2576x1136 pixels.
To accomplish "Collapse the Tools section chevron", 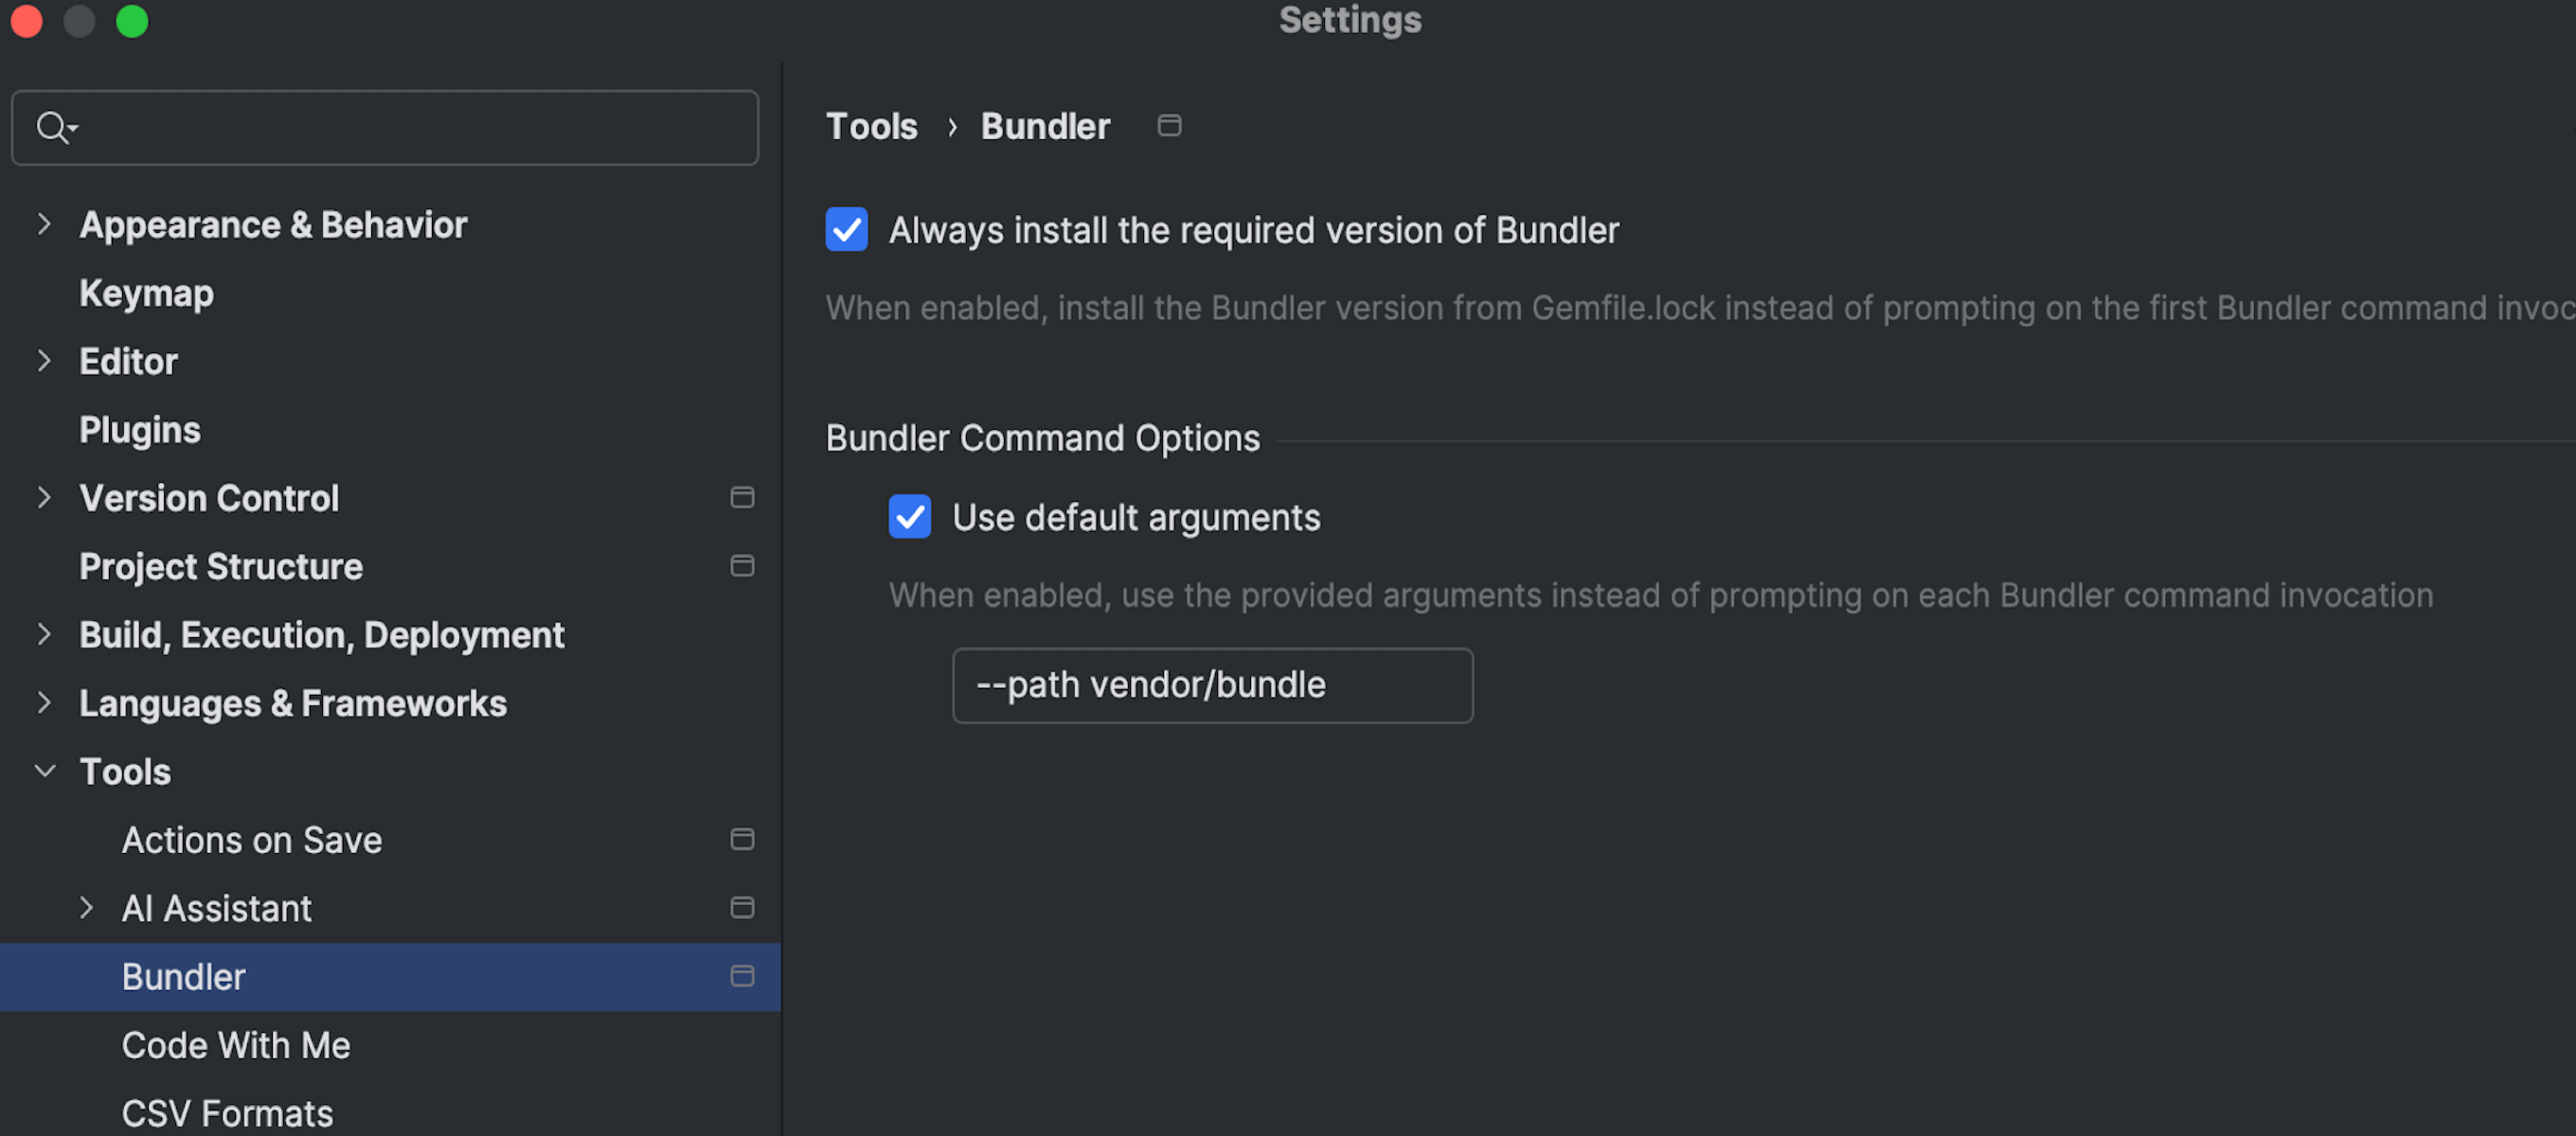I will tap(44, 771).
